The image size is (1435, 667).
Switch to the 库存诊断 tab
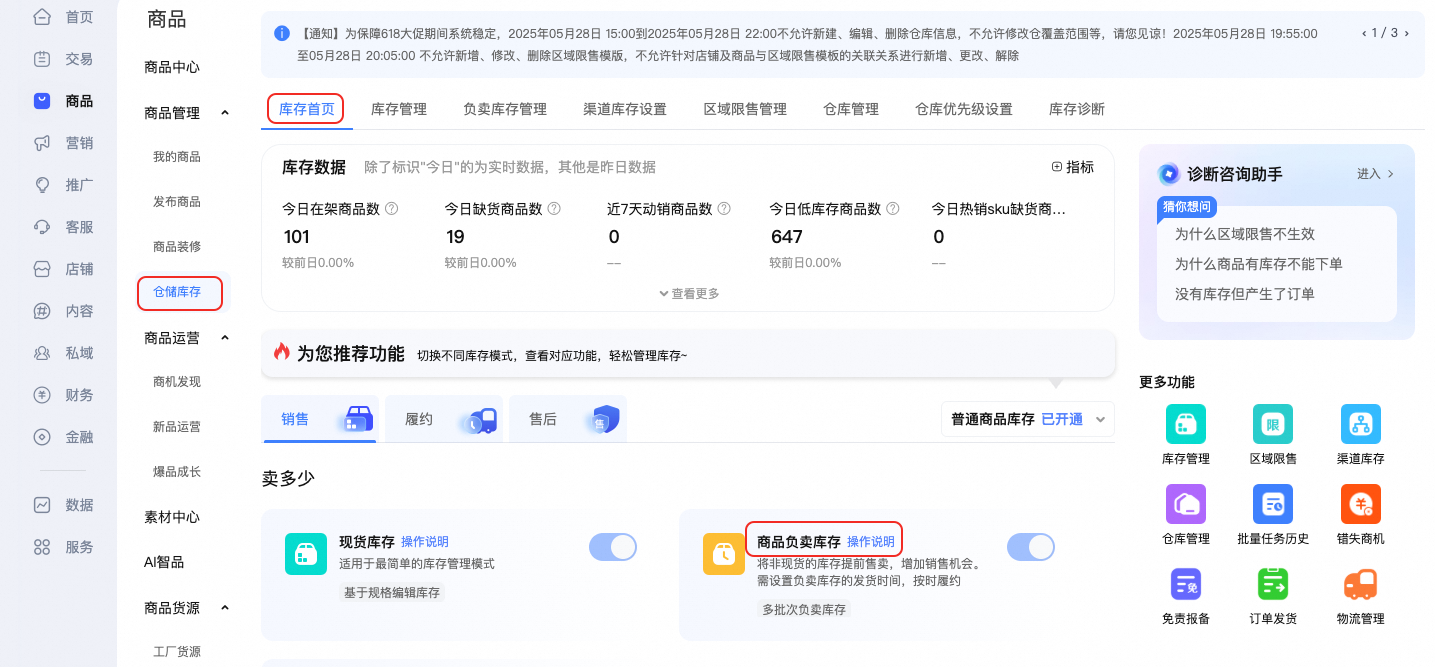point(1077,109)
